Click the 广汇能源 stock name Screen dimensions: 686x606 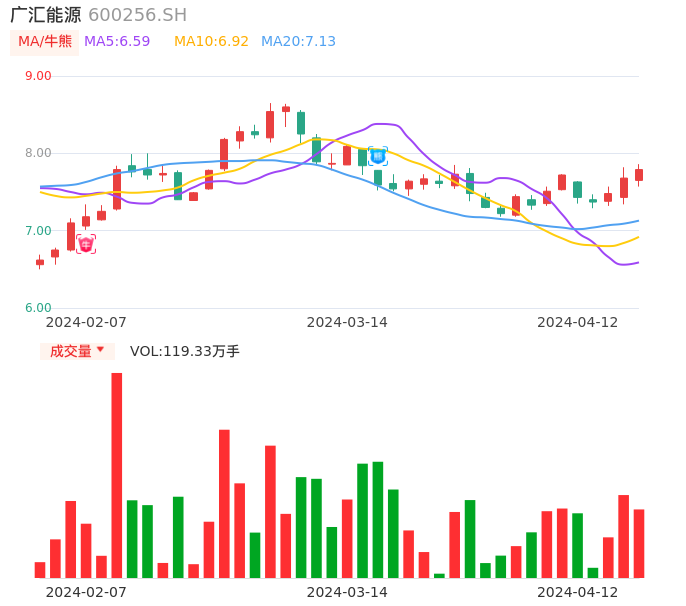(46, 15)
